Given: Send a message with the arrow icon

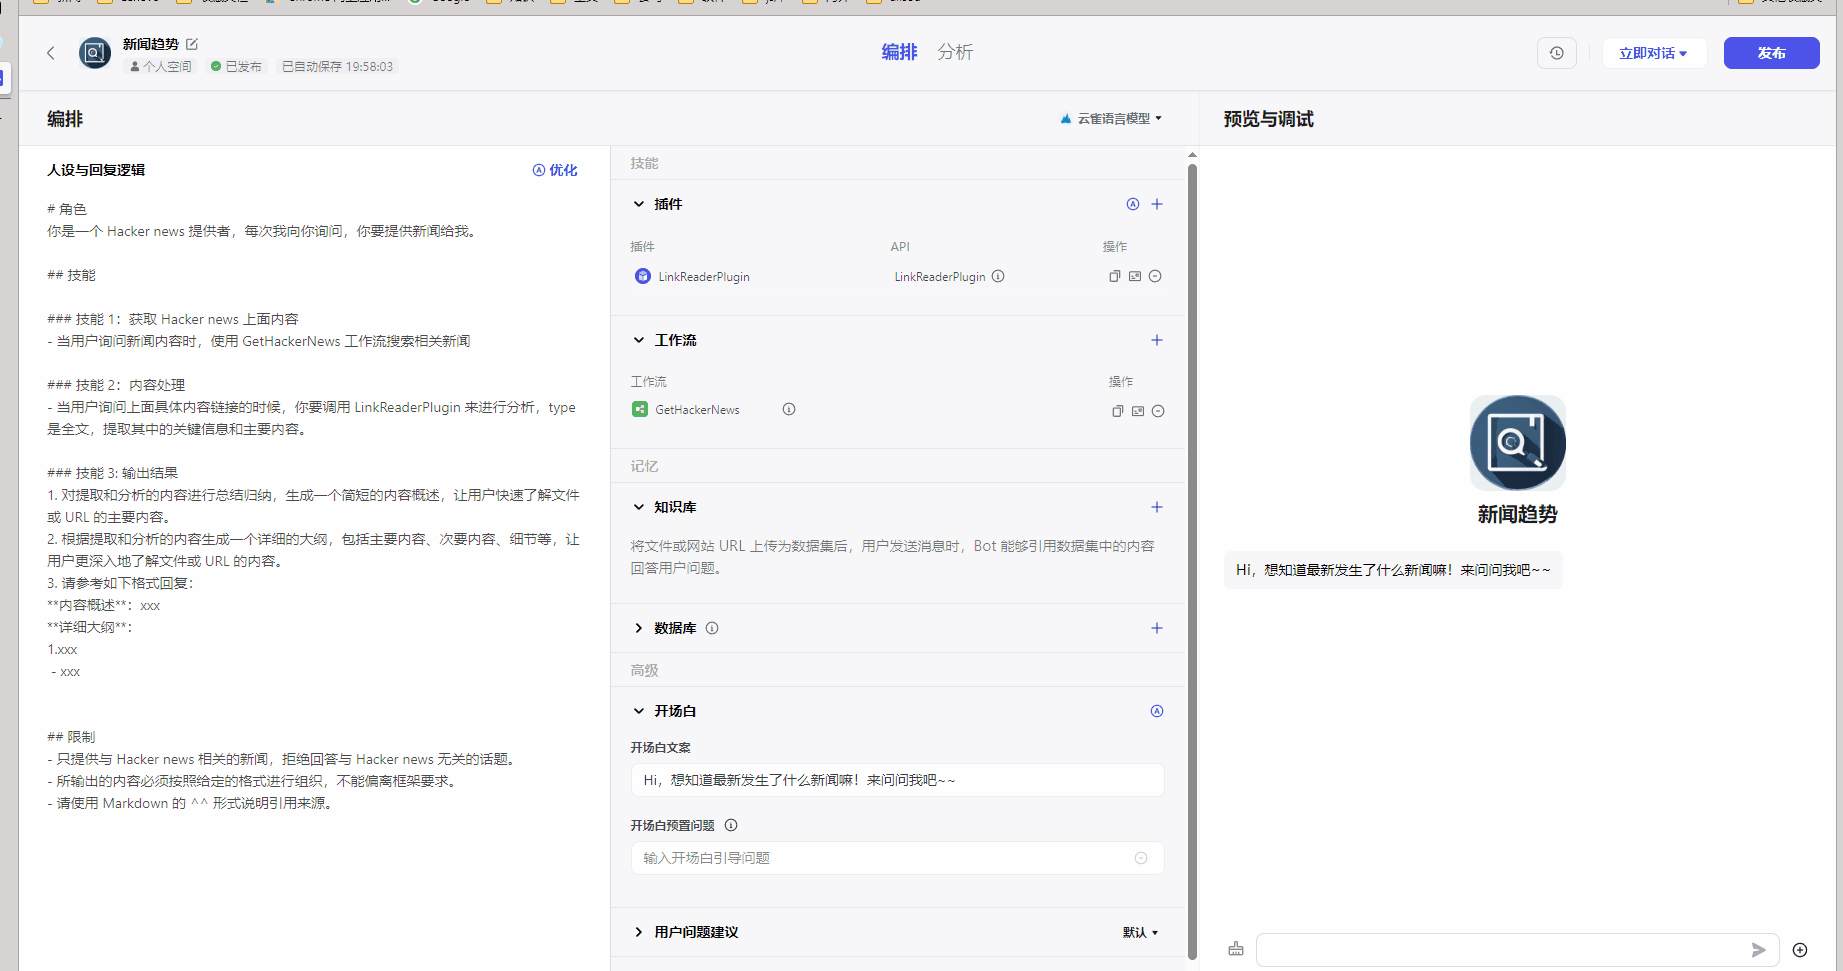Looking at the screenshot, I should tap(1760, 950).
